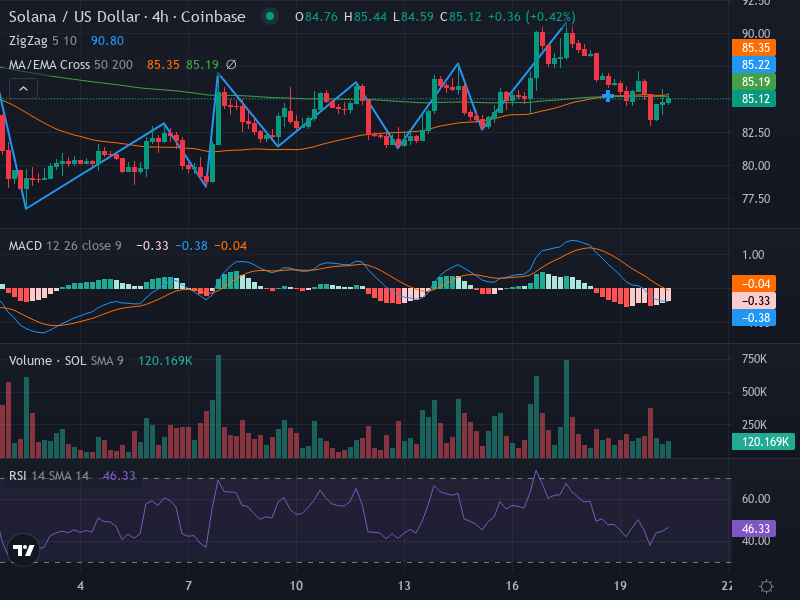Select the ZigZag 5 10 indicator label
Viewport: 800px width, 600px height.
click(43, 41)
